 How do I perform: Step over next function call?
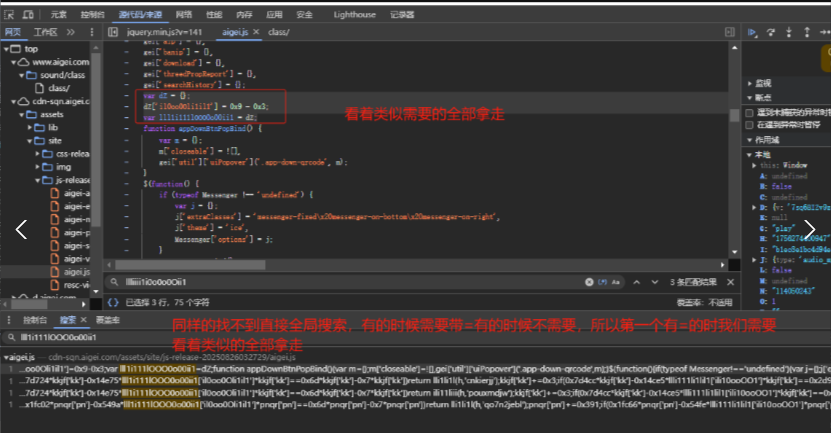coord(771,32)
